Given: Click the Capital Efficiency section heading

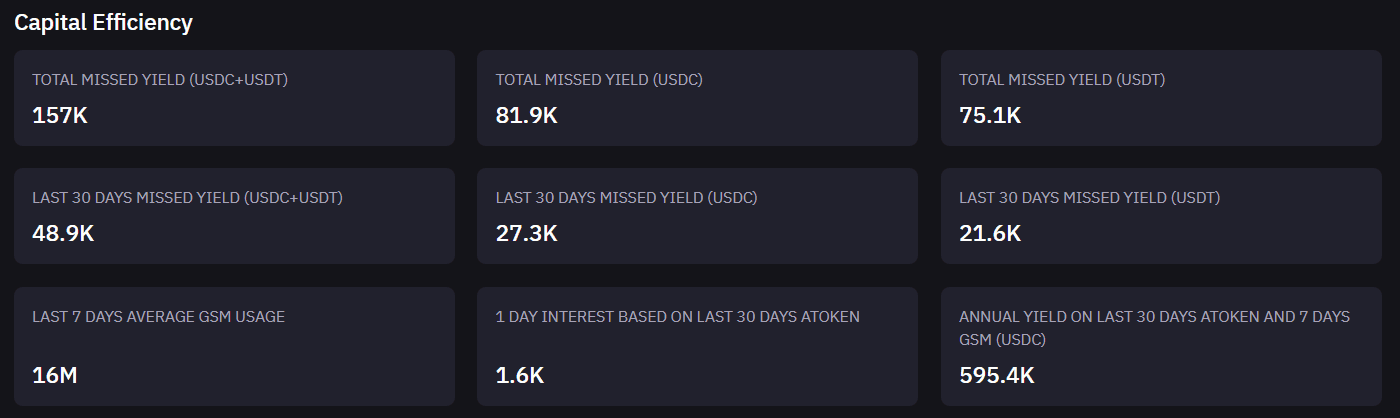Looking at the screenshot, I should tap(103, 23).
